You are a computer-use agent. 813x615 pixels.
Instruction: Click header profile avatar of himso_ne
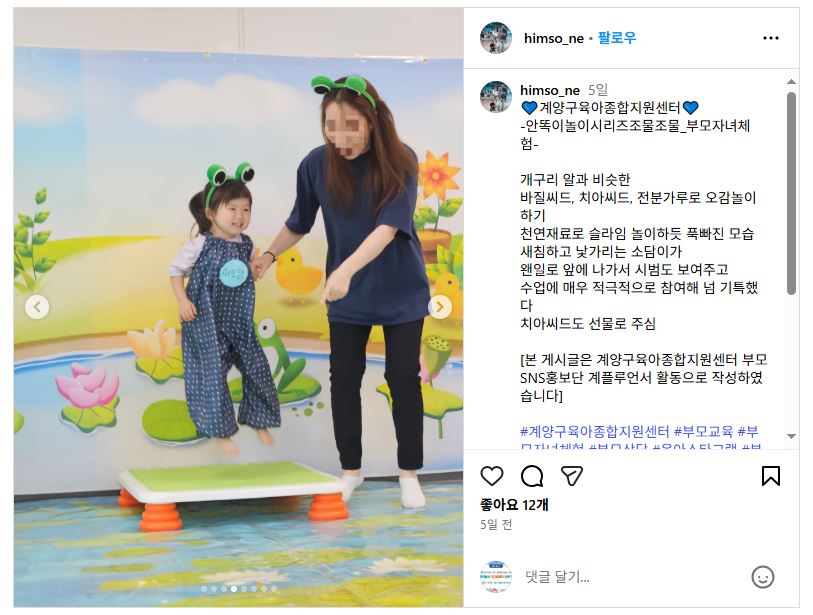coord(496,38)
